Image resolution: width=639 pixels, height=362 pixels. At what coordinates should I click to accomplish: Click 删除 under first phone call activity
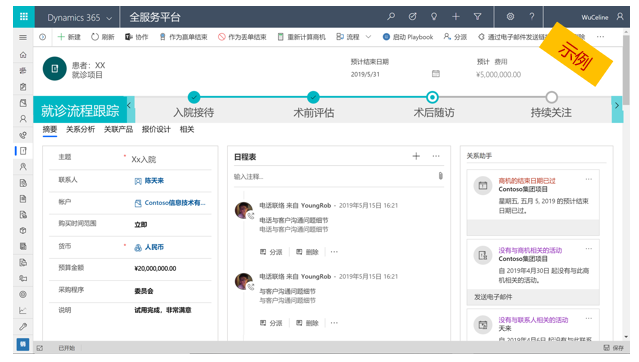pyautogui.click(x=307, y=252)
